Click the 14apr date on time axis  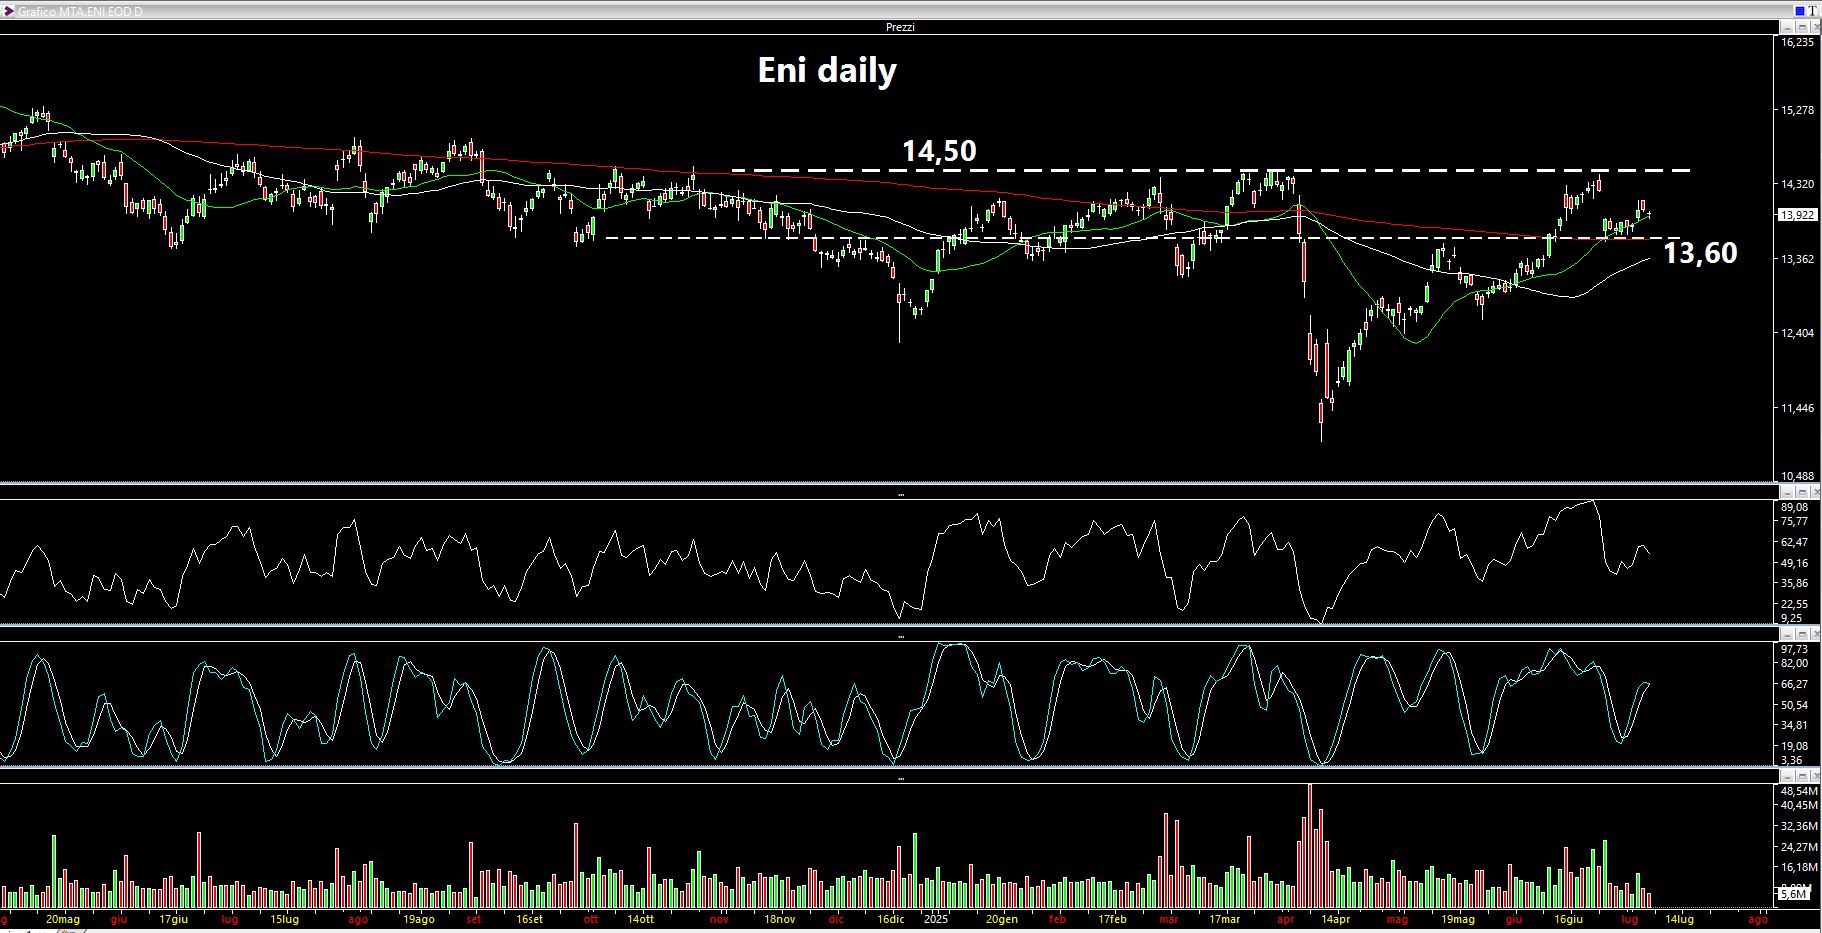(x=1335, y=919)
